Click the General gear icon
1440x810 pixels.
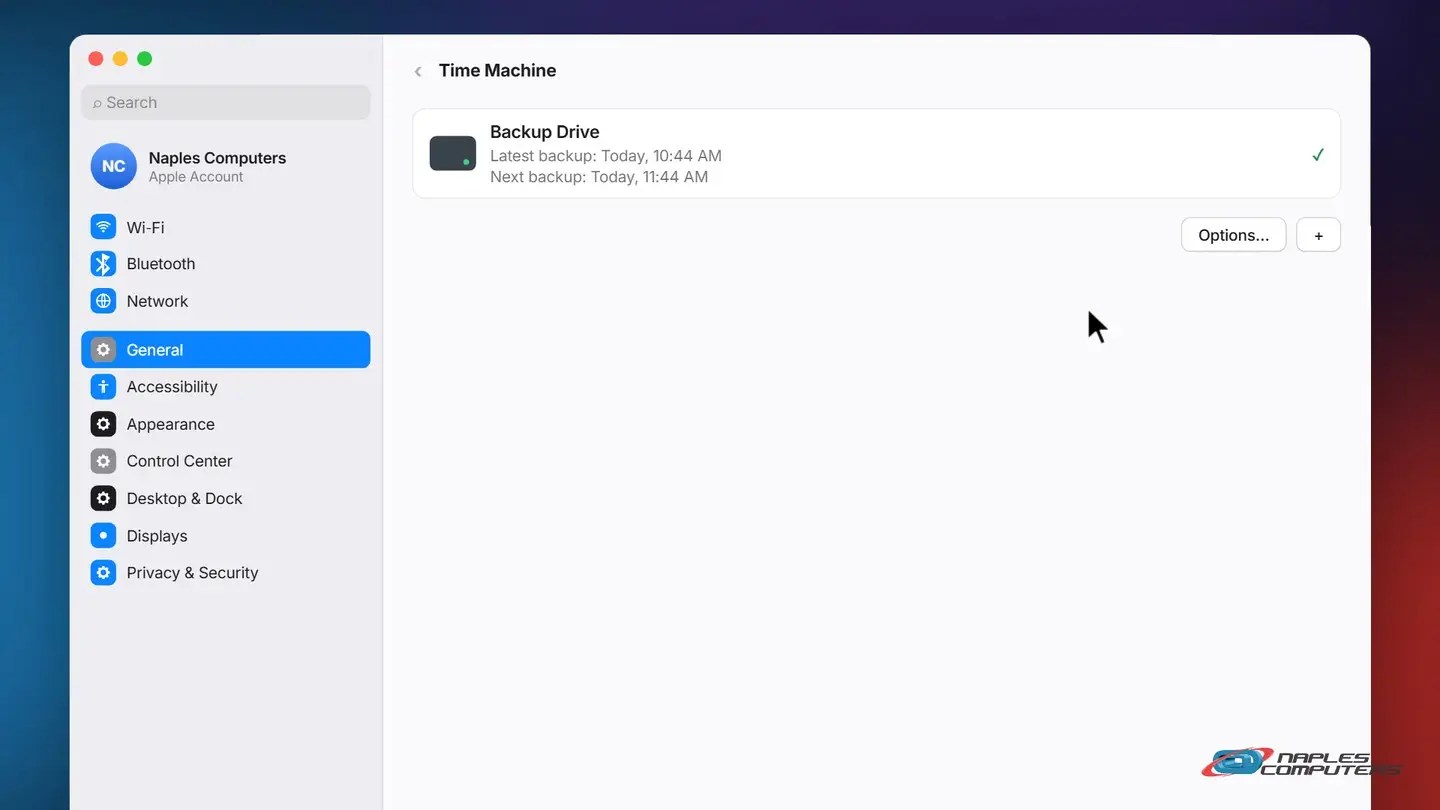click(103, 350)
